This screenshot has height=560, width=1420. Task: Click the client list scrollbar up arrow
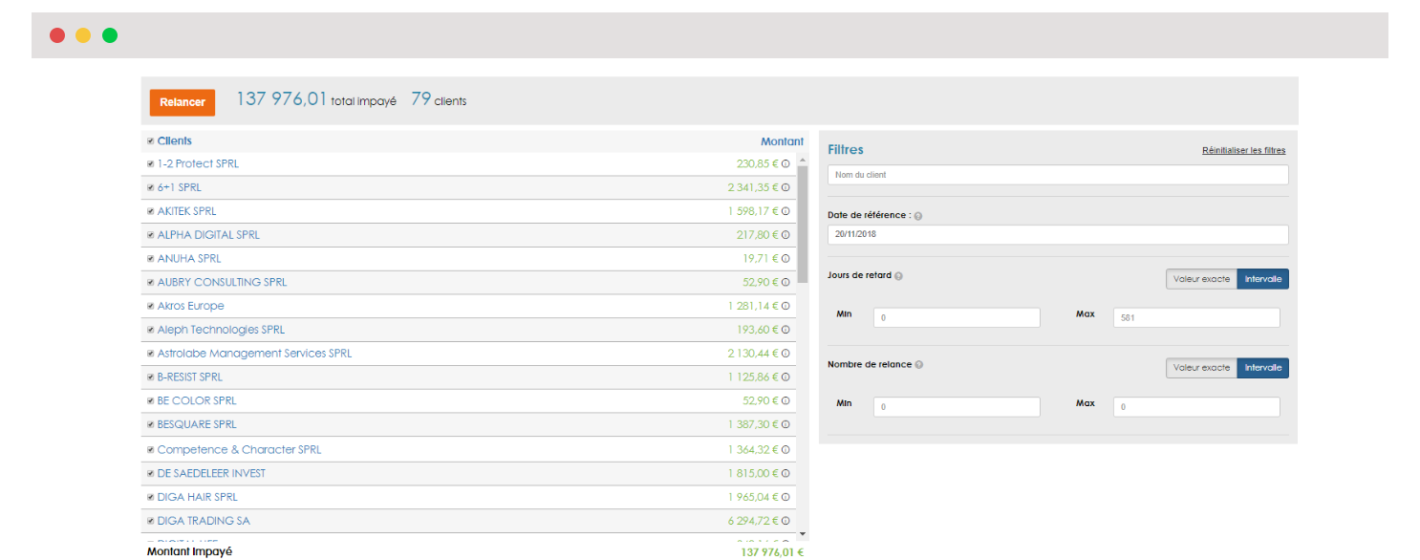point(802,159)
